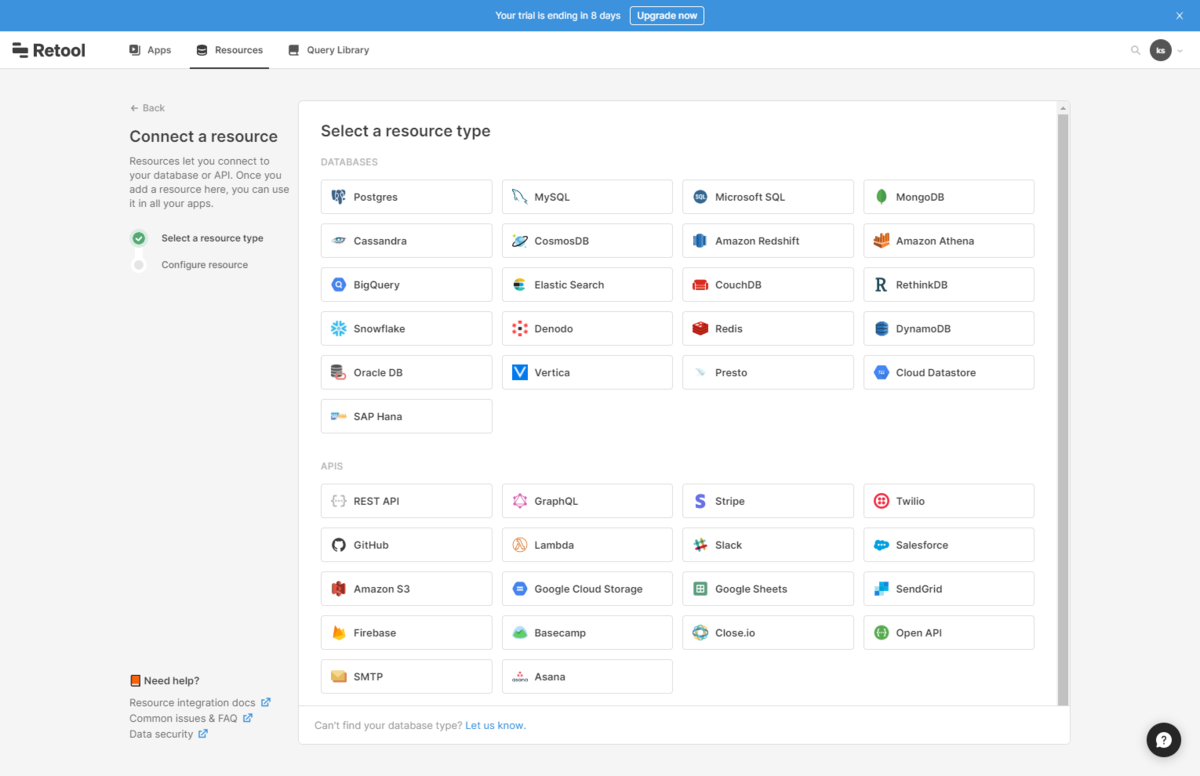Click the Postgres elephant icon
Image resolution: width=1200 pixels, height=776 pixels.
(339, 197)
